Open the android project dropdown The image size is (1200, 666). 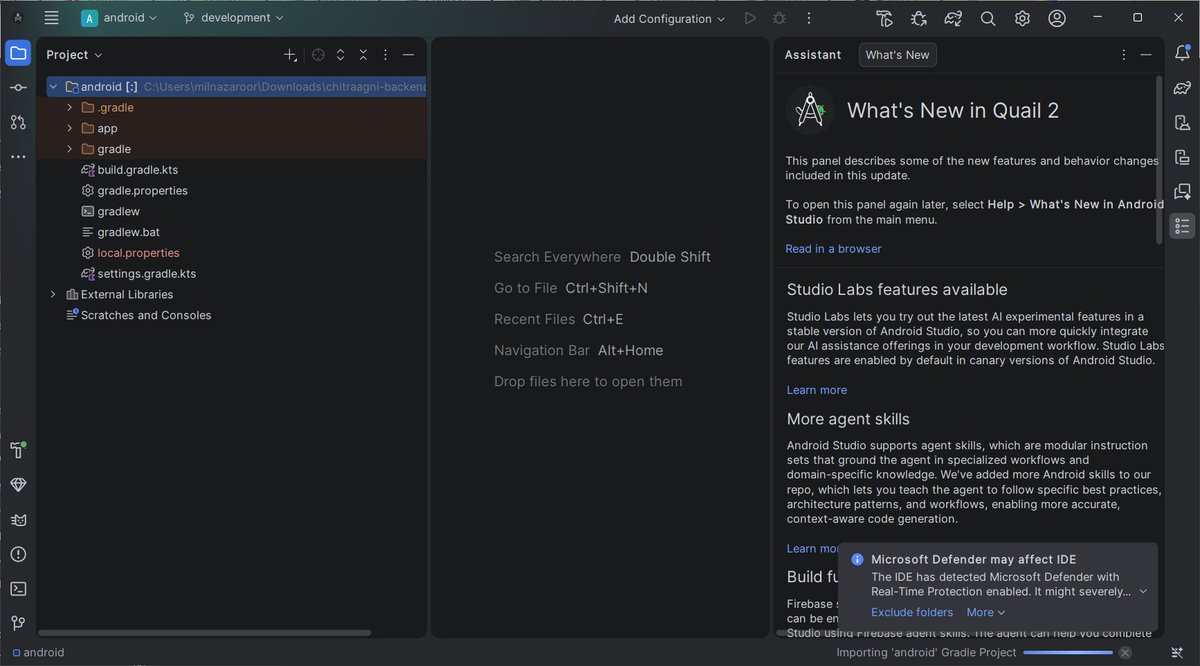tap(120, 18)
